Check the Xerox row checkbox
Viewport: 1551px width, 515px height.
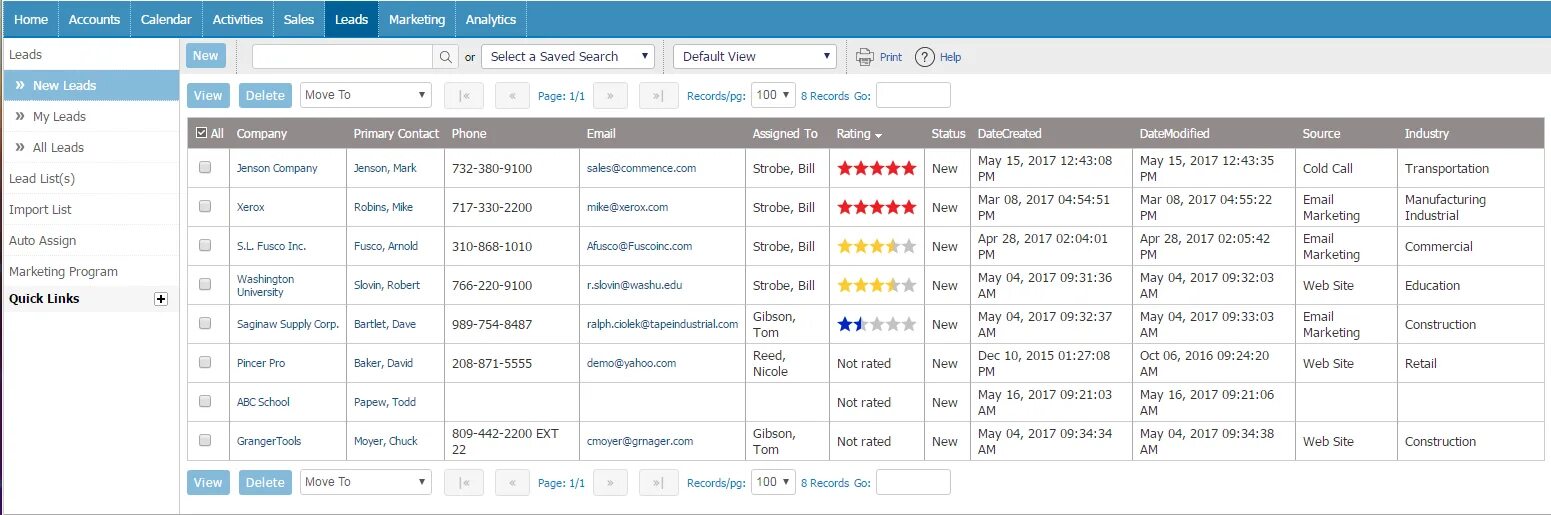coord(205,206)
